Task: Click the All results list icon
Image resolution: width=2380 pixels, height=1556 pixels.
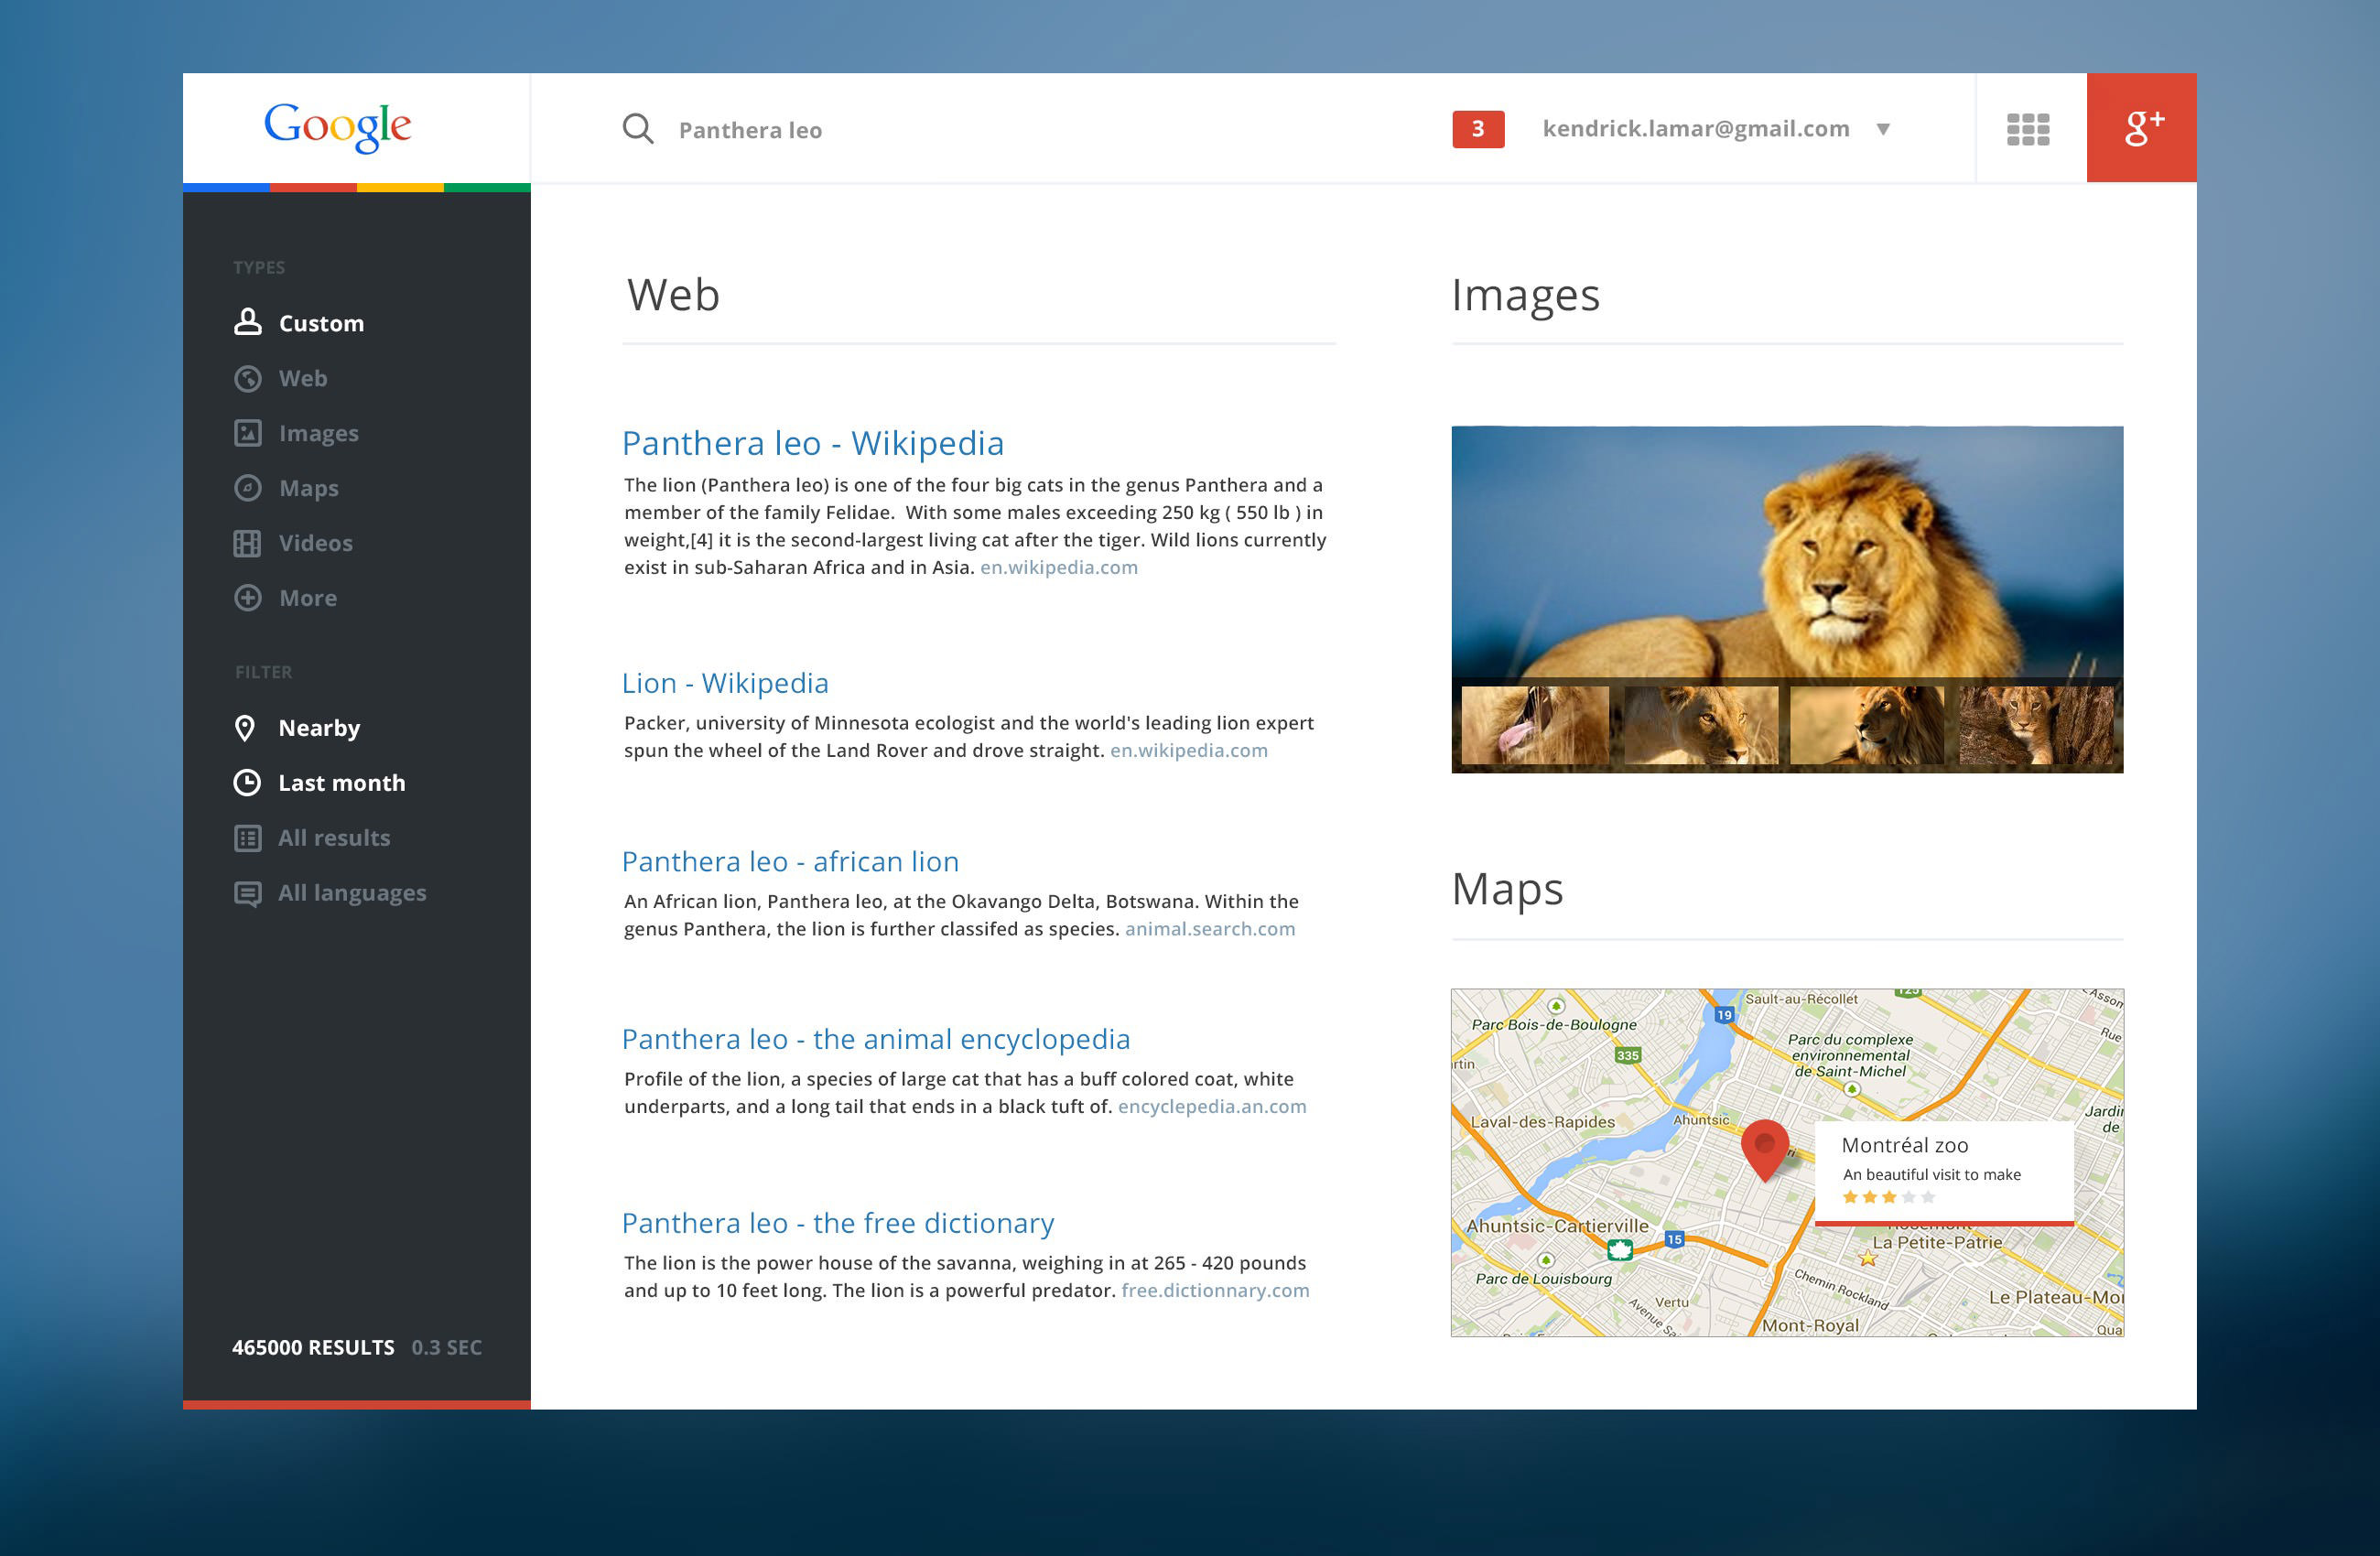Action: pos(247,838)
